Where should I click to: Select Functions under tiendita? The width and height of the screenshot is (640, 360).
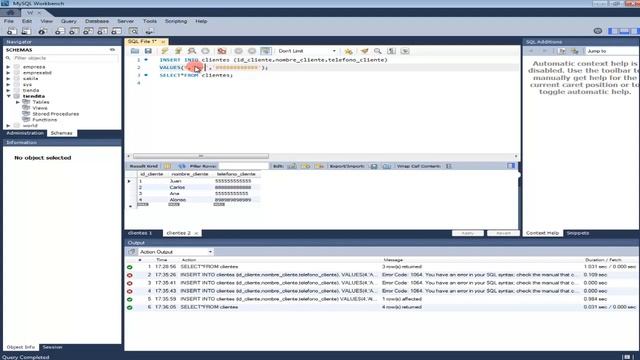coord(44,120)
